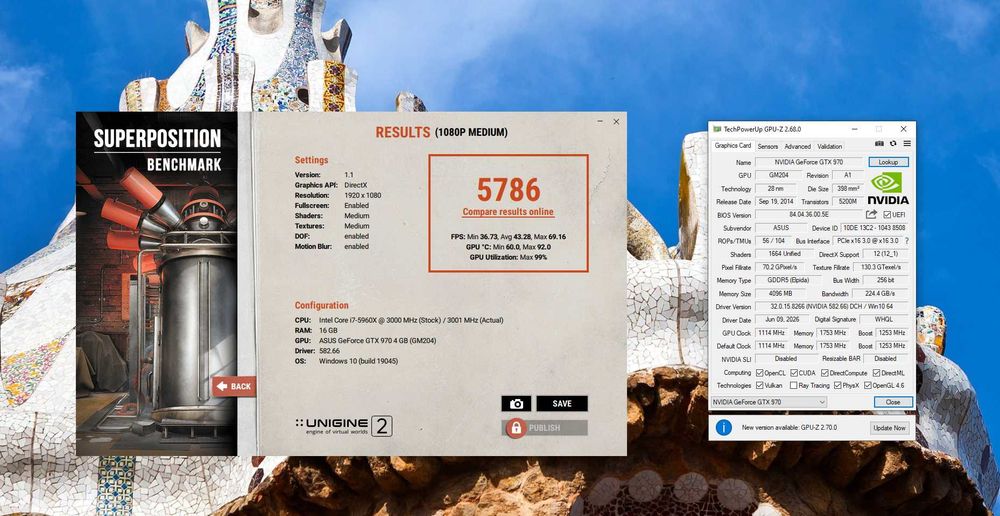
Task: Click the GPU name field in GPU-Z
Action: [x=809, y=162]
